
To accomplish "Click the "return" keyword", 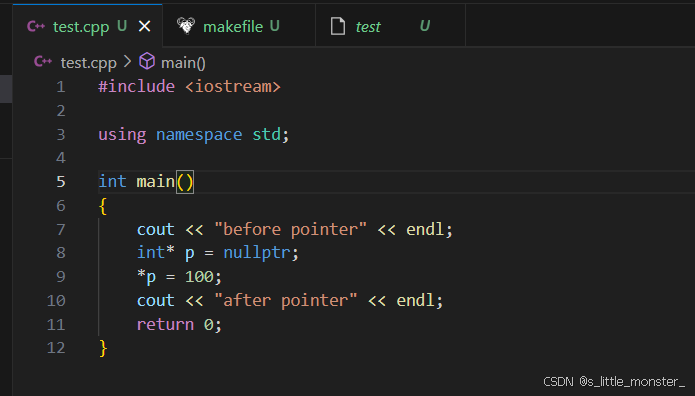I will pyautogui.click(x=165, y=325).
